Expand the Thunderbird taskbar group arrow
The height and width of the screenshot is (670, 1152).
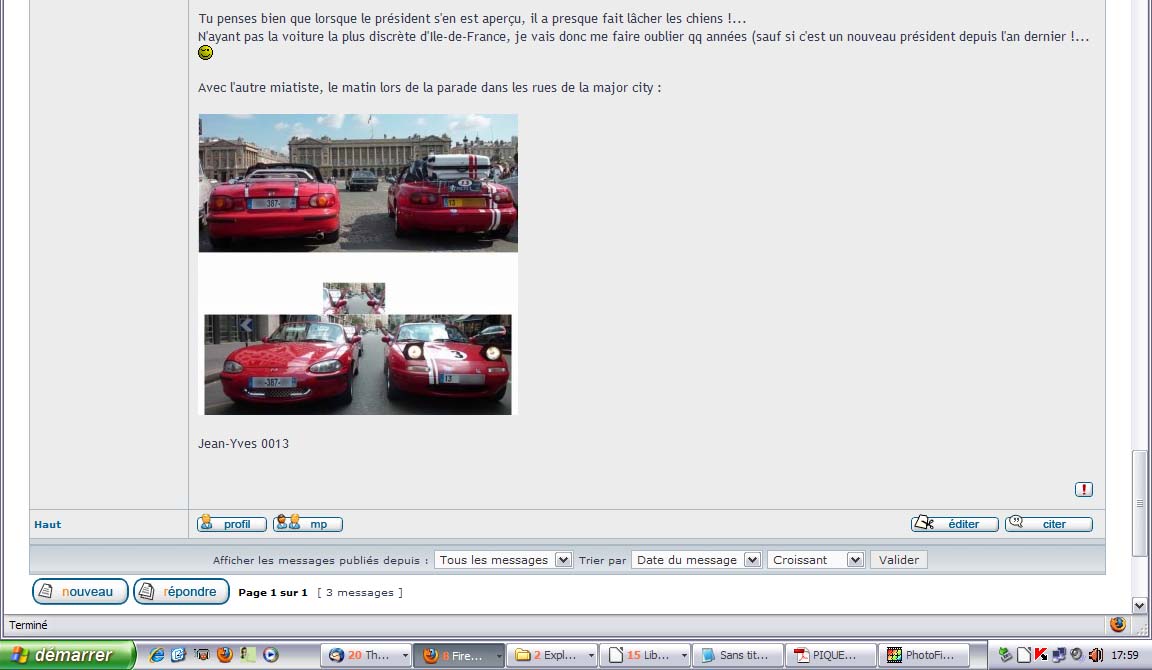coord(405,655)
